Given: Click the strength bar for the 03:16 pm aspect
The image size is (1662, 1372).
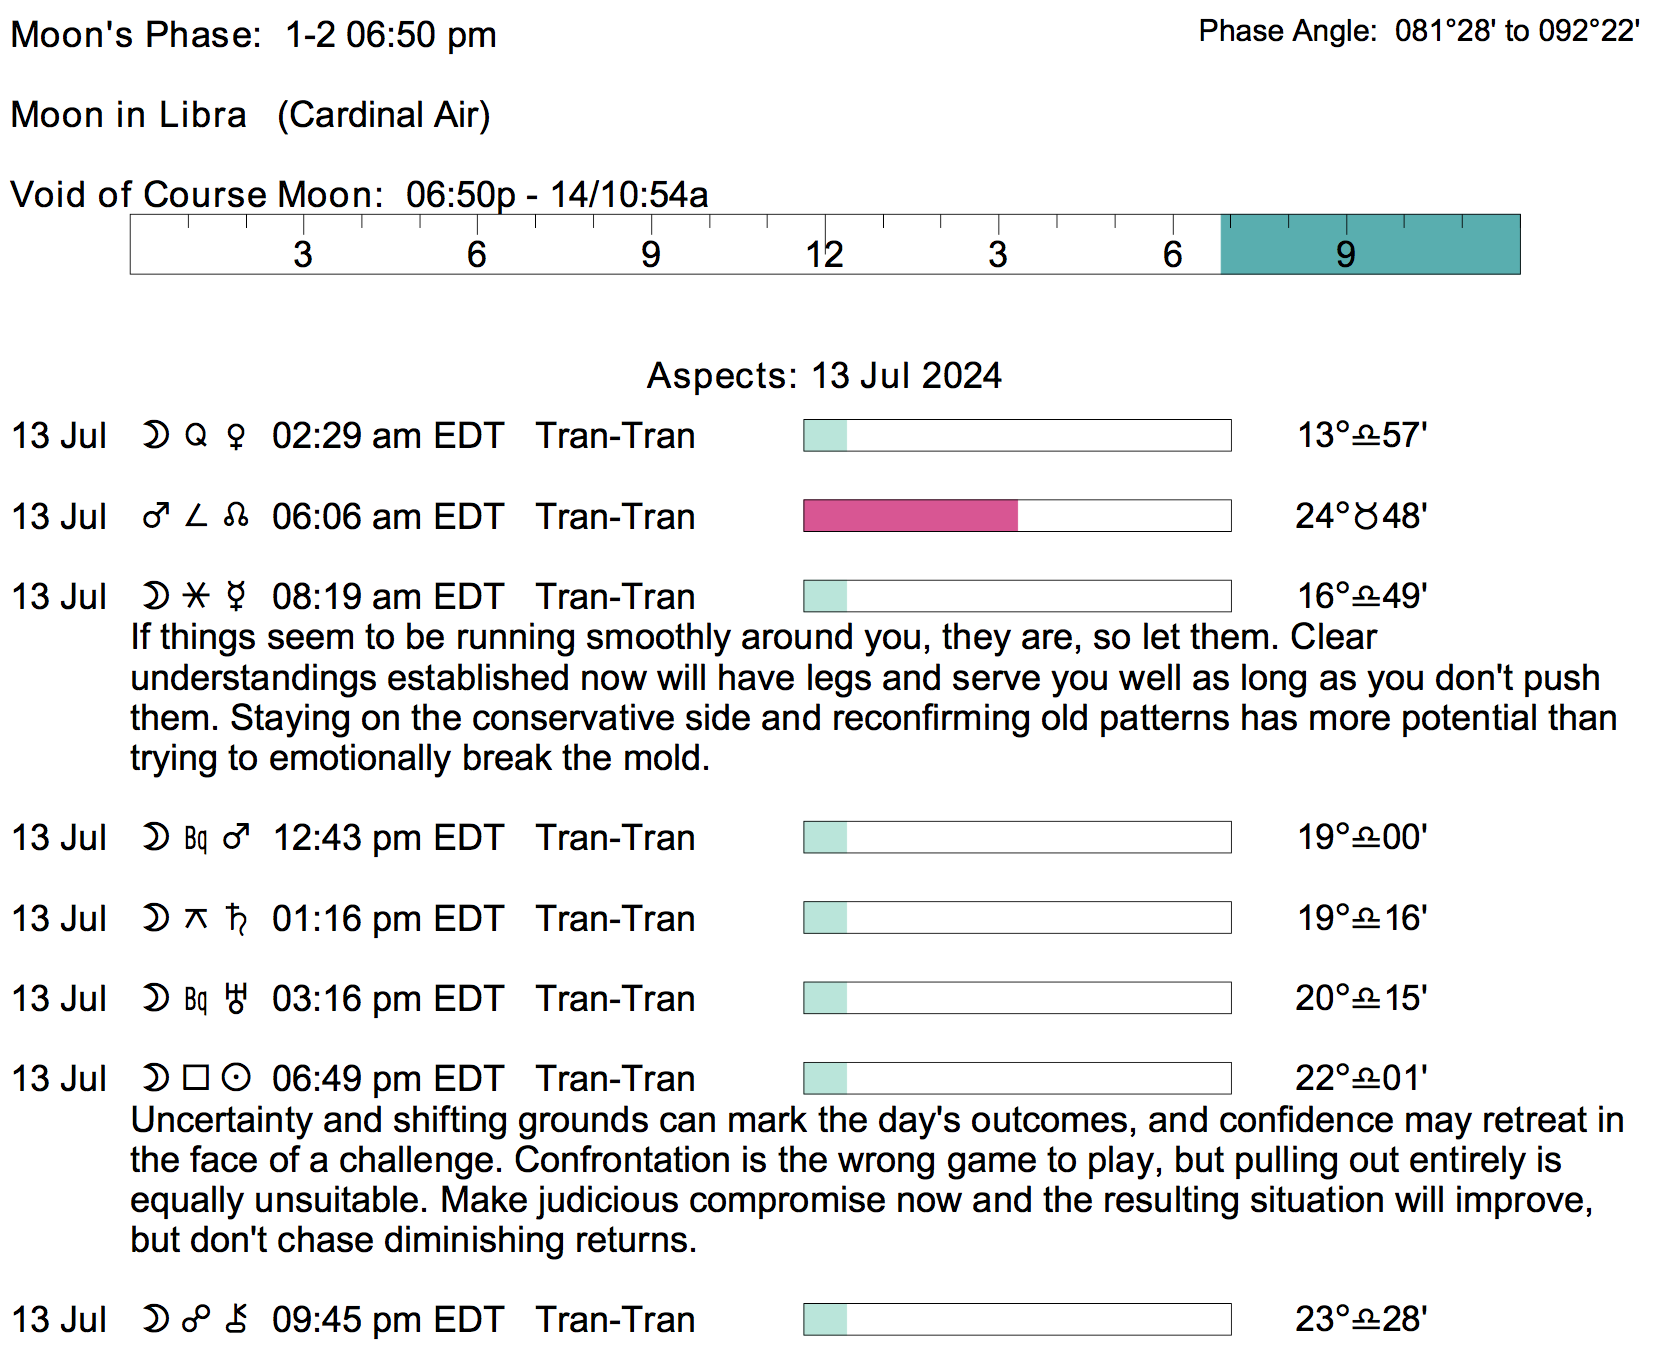Looking at the screenshot, I should pyautogui.click(x=1017, y=998).
